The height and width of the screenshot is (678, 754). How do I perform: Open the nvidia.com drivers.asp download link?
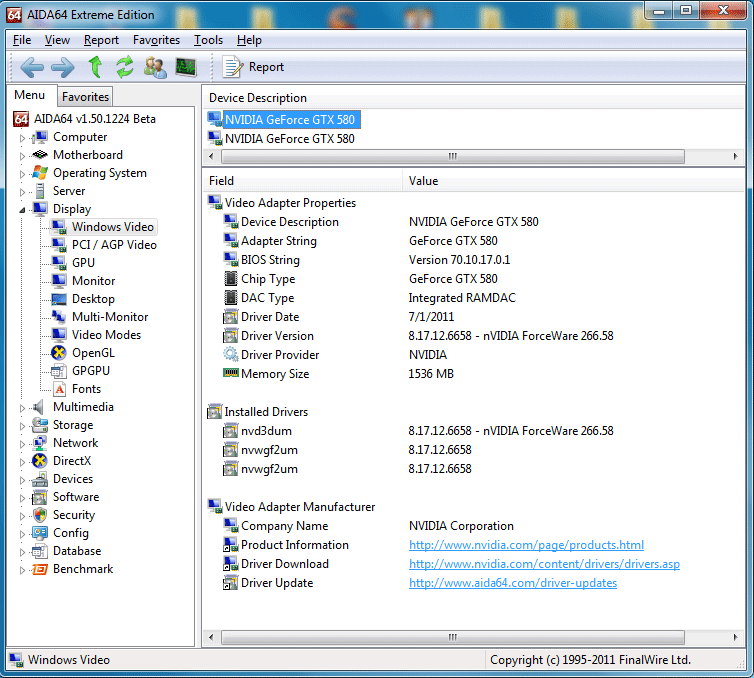point(544,564)
